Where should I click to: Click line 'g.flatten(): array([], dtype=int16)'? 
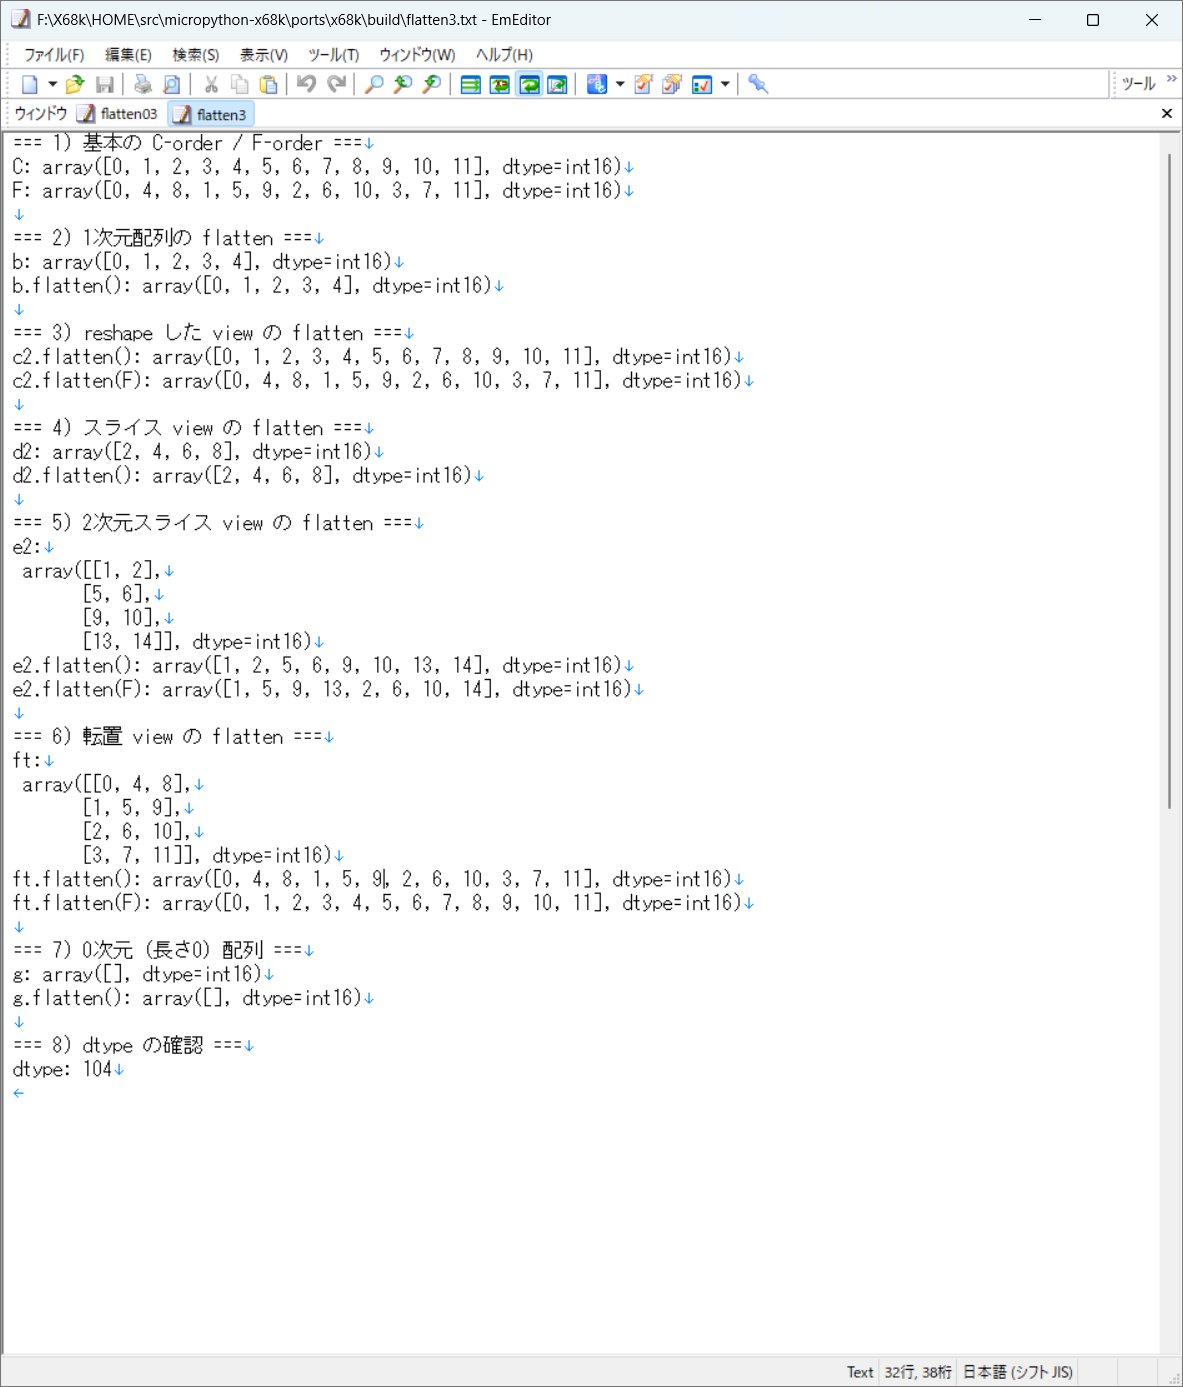187,998
